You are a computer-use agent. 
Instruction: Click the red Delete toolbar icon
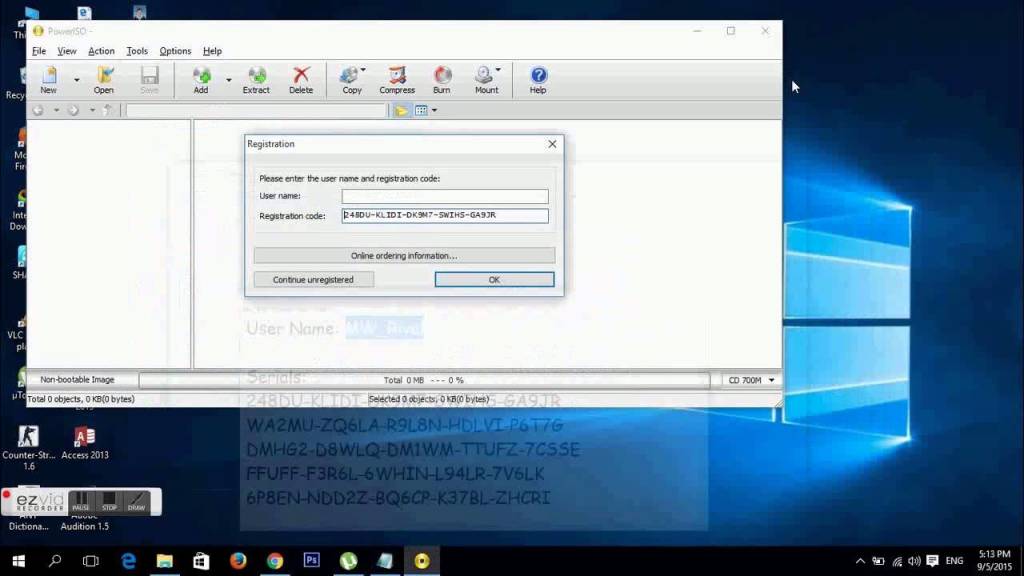tap(301, 80)
